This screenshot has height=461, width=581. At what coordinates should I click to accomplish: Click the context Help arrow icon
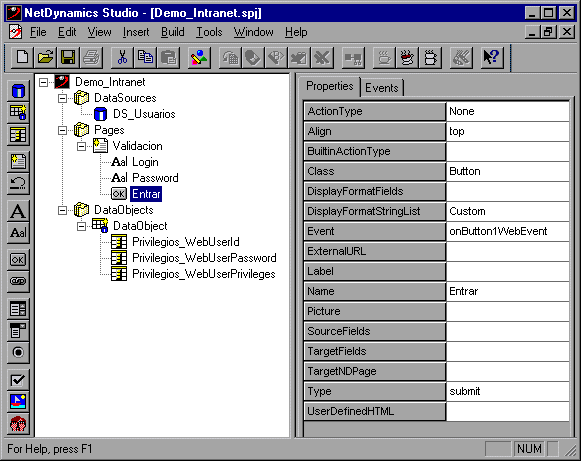pyautogui.click(x=492, y=57)
